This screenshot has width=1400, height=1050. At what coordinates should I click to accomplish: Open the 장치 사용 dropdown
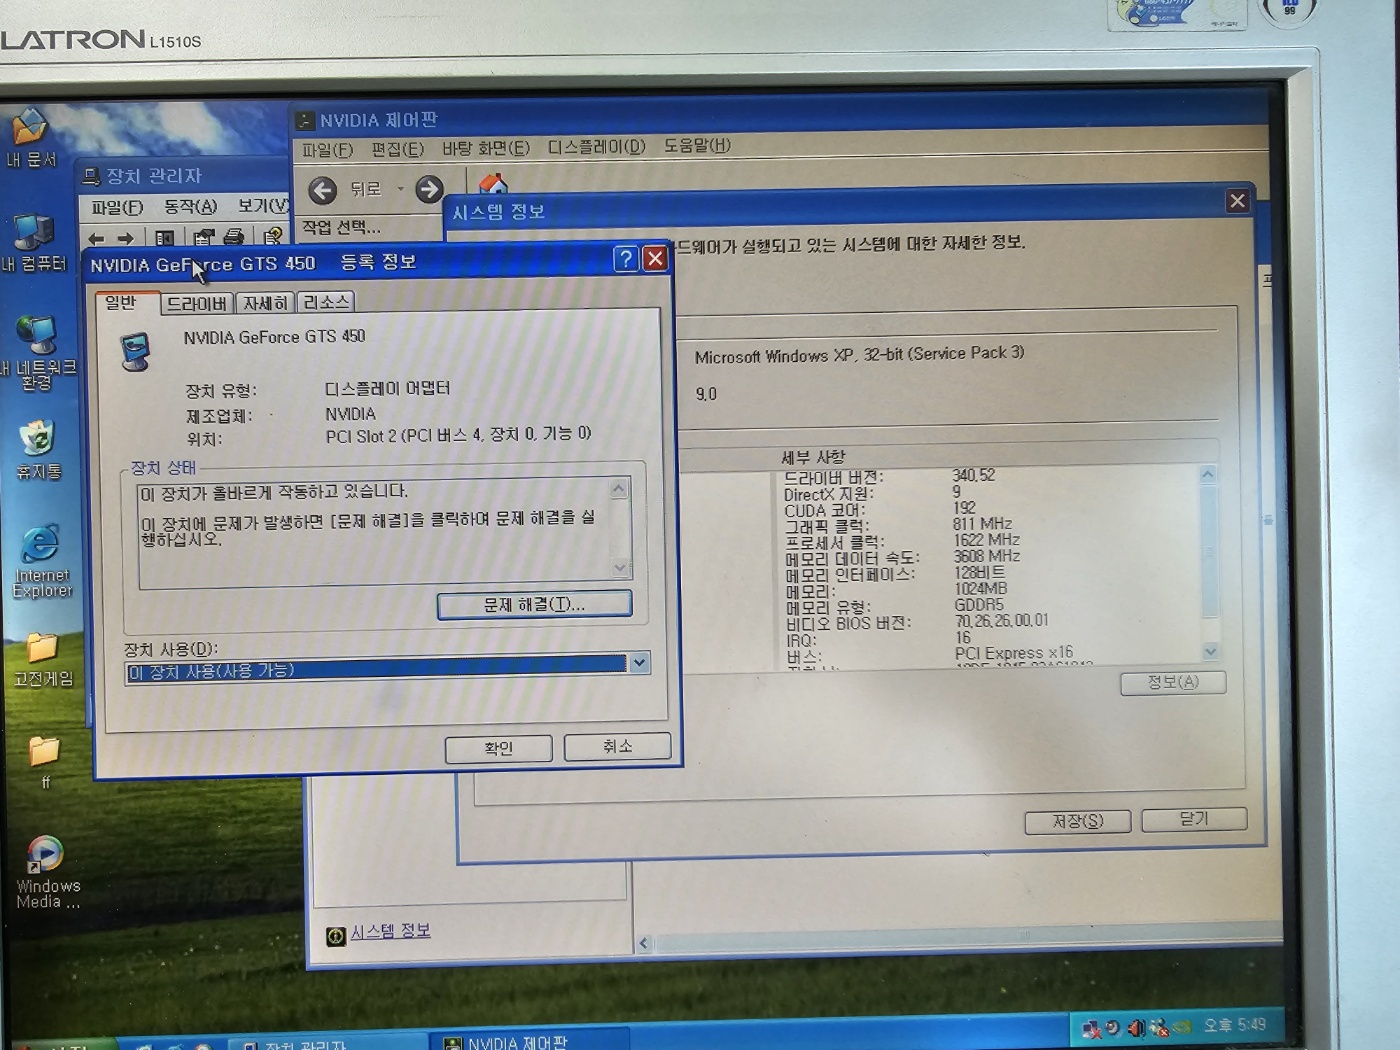(639, 662)
